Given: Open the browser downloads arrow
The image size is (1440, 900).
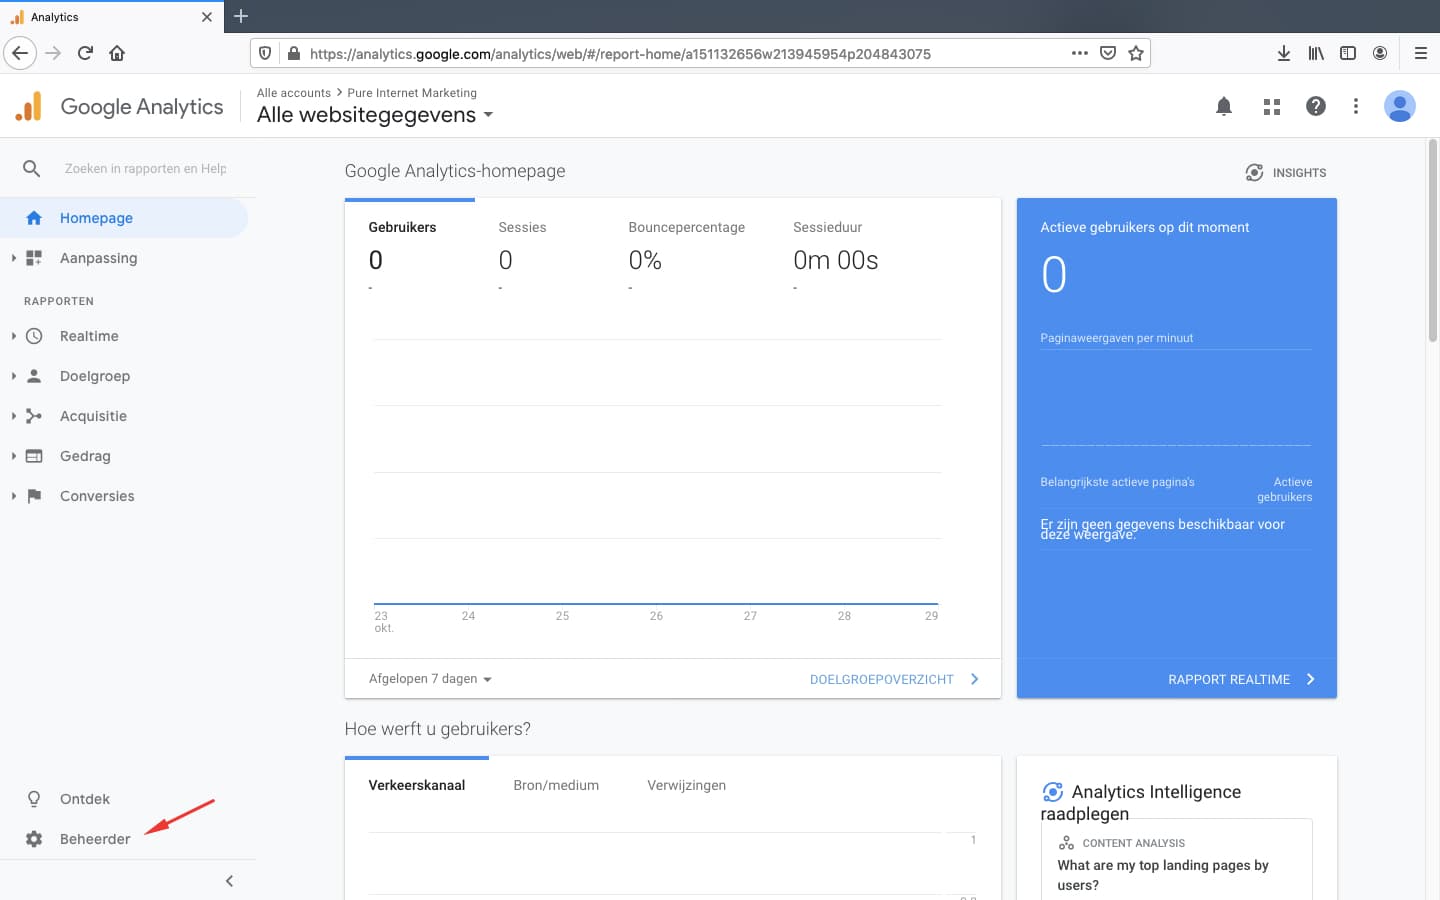Looking at the screenshot, I should 1284,53.
